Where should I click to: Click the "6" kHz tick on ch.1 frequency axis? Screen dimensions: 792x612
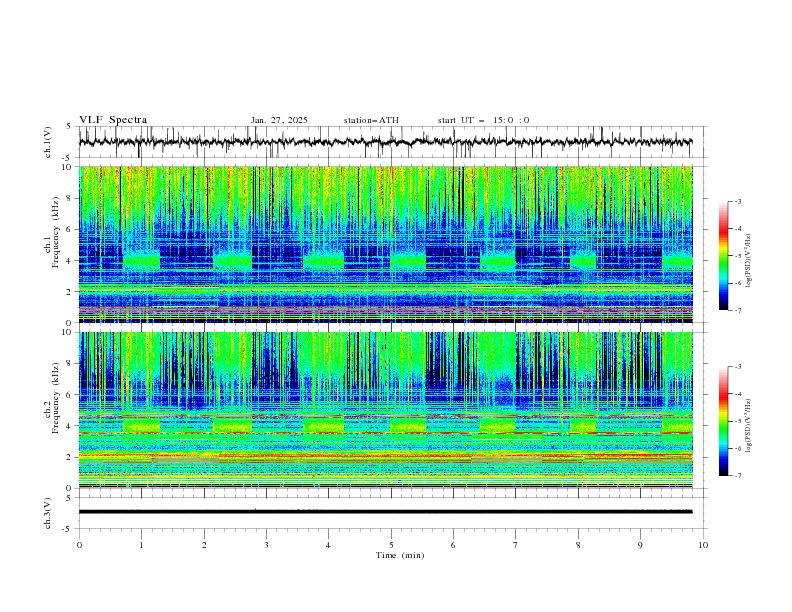point(70,229)
